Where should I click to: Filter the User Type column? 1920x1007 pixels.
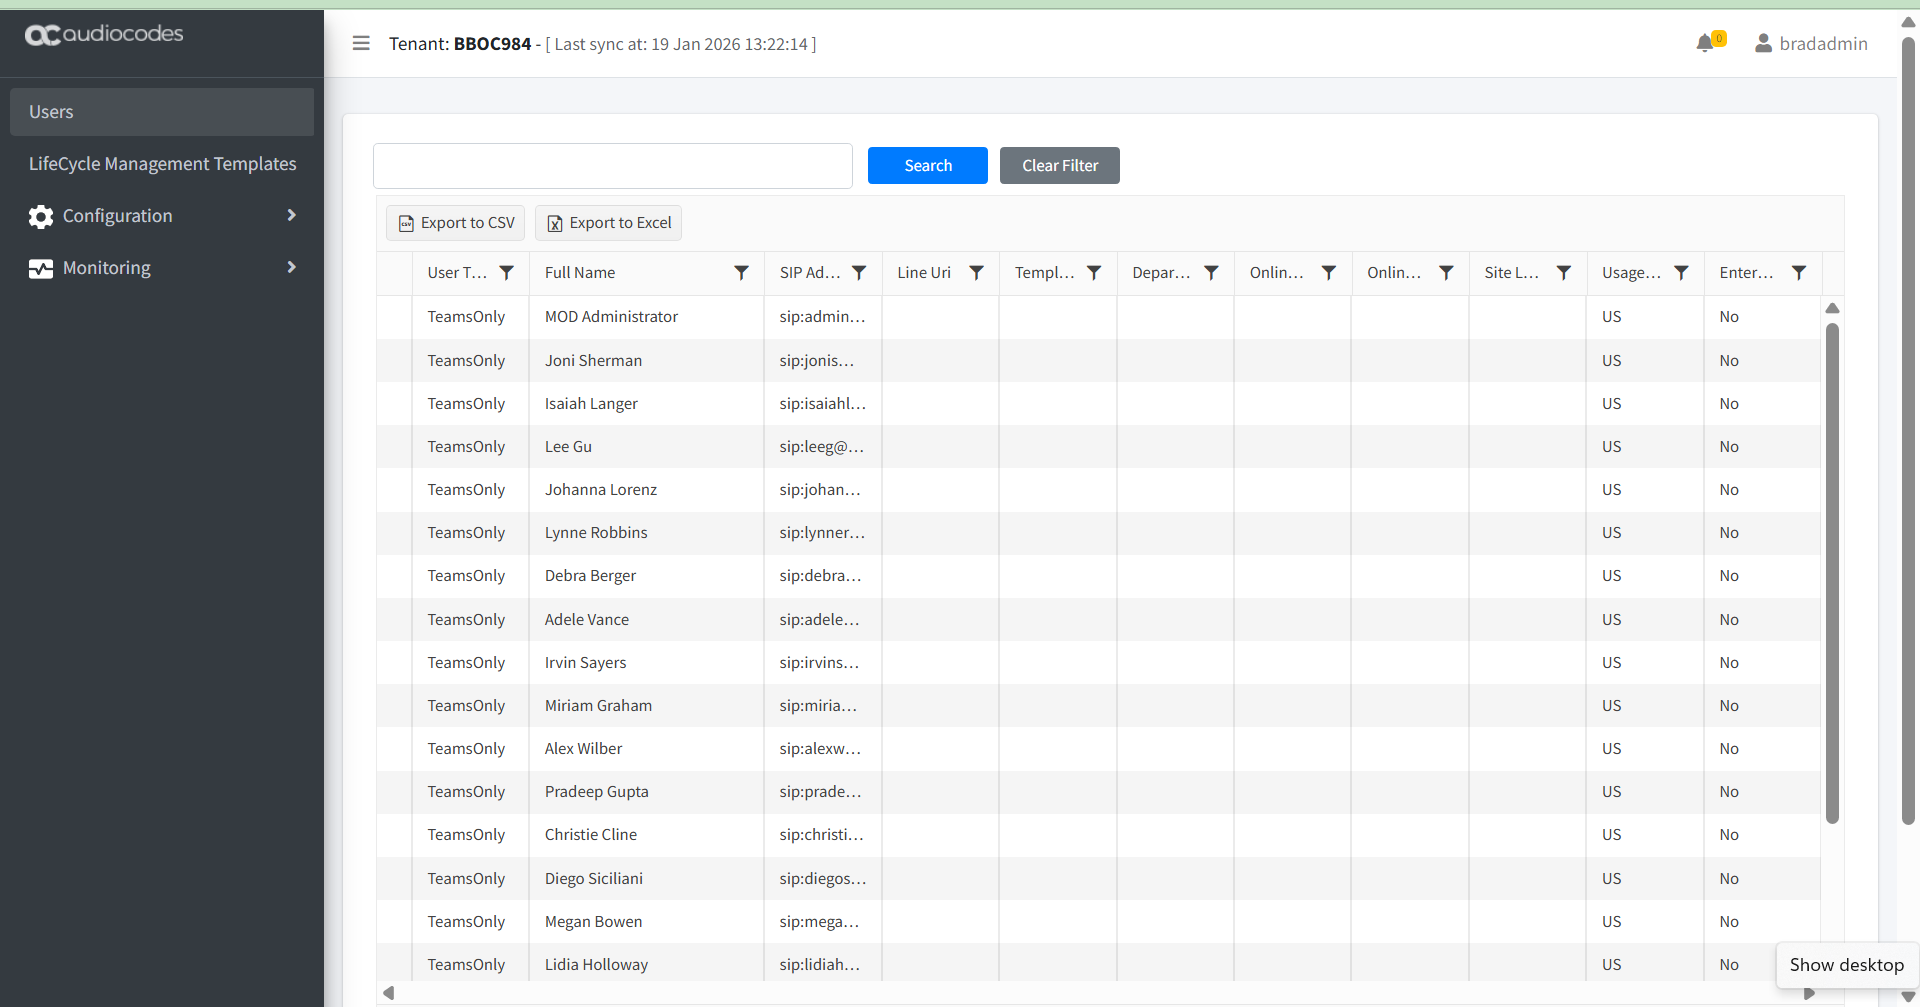(x=507, y=273)
